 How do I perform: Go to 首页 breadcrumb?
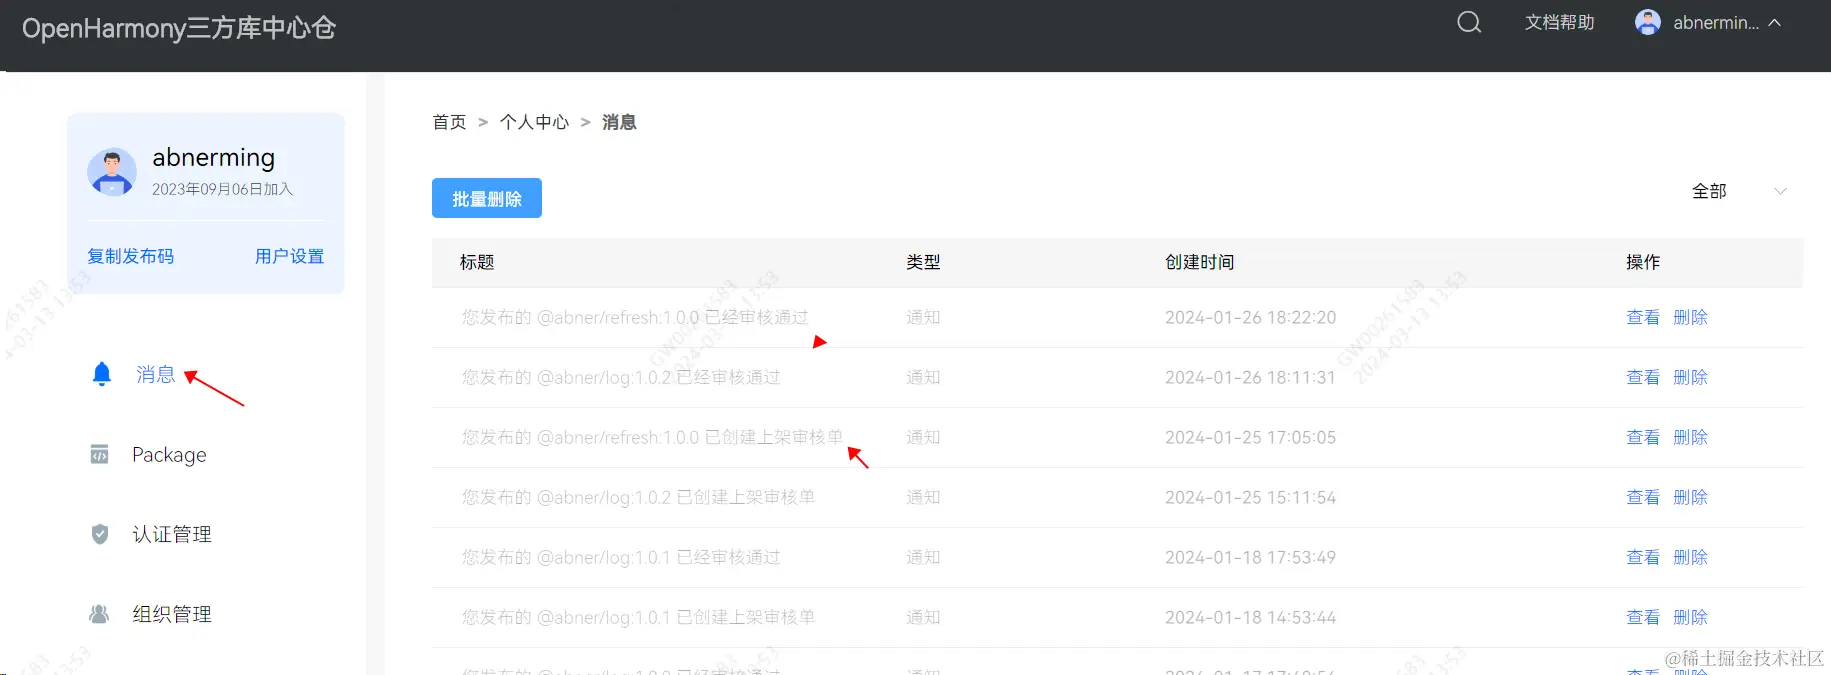449,122
